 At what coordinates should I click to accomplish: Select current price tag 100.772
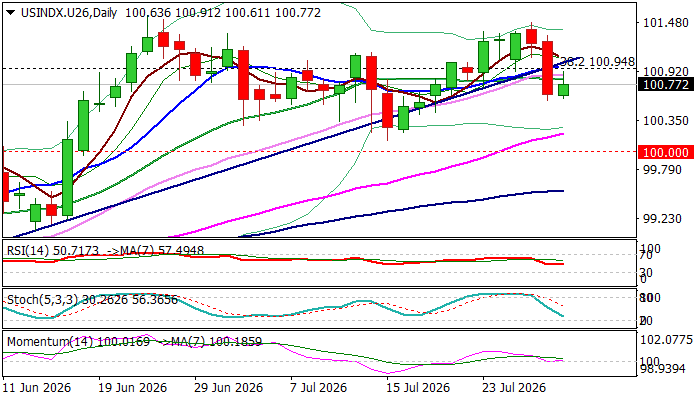pos(666,84)
